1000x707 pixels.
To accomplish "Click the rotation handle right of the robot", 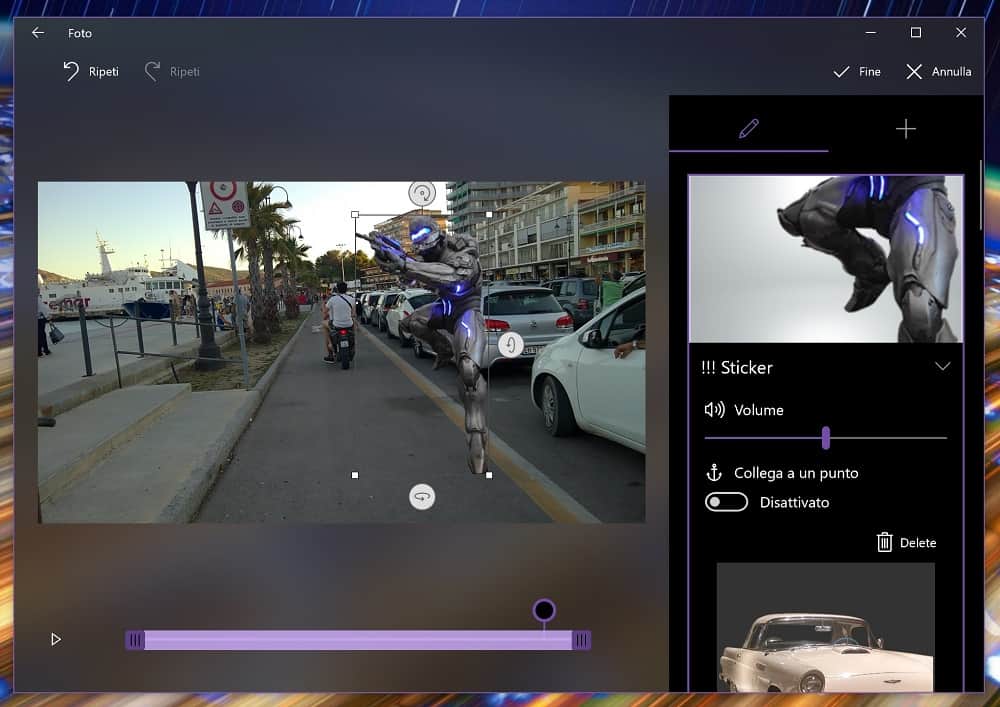I will point(511,345).
